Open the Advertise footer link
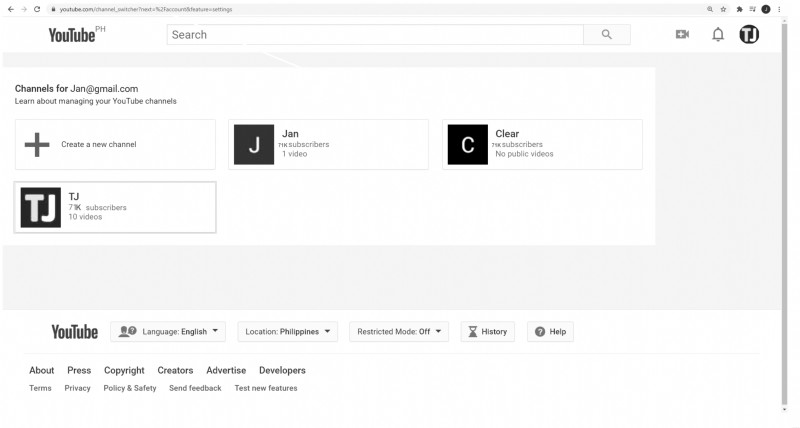Viewport: 800px width, 428px height. click(226, 370)
